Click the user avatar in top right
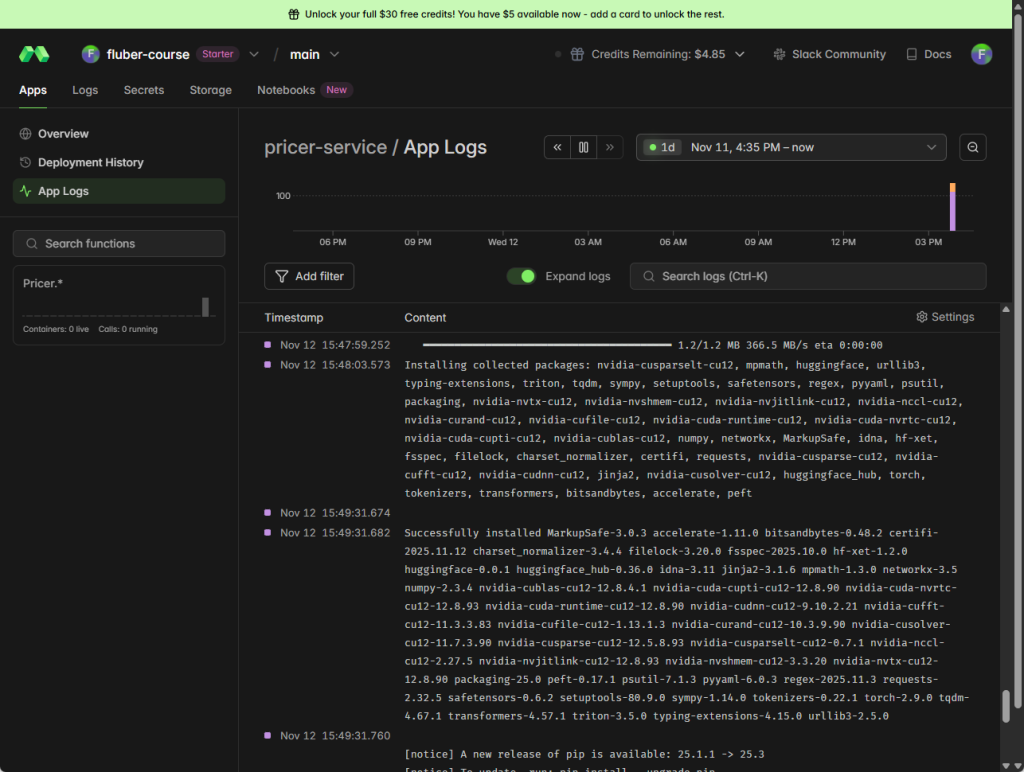This screenshot has width=1024, height=772. [981, 54]
